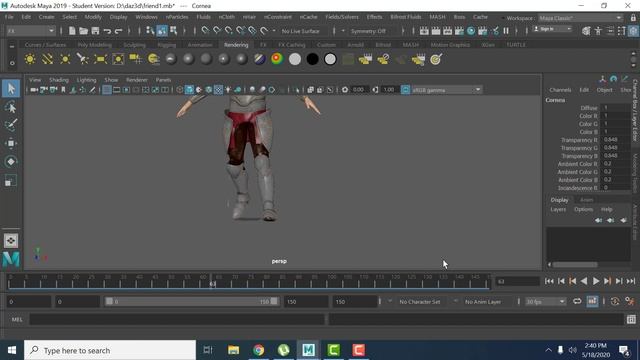Viewport: 640px width, 360px height.
Task: Activate the Scale tool
Action: 11,180
